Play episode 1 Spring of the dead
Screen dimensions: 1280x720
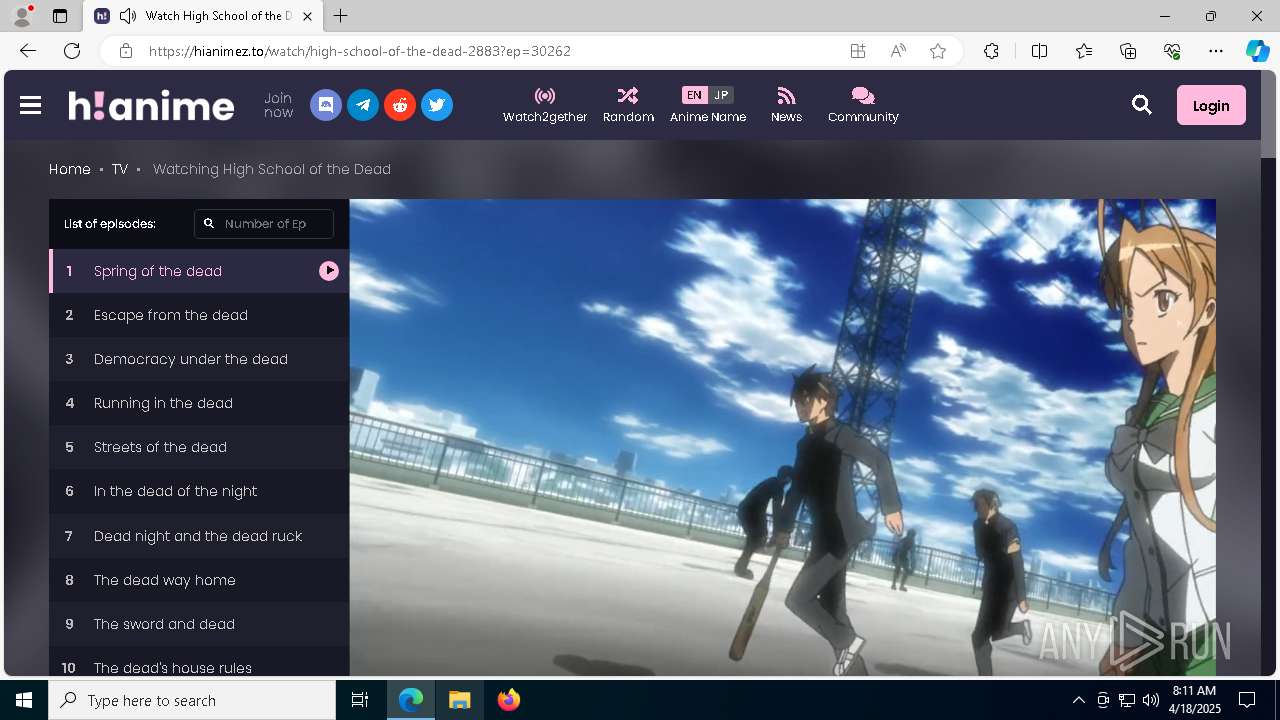point(199,271)
